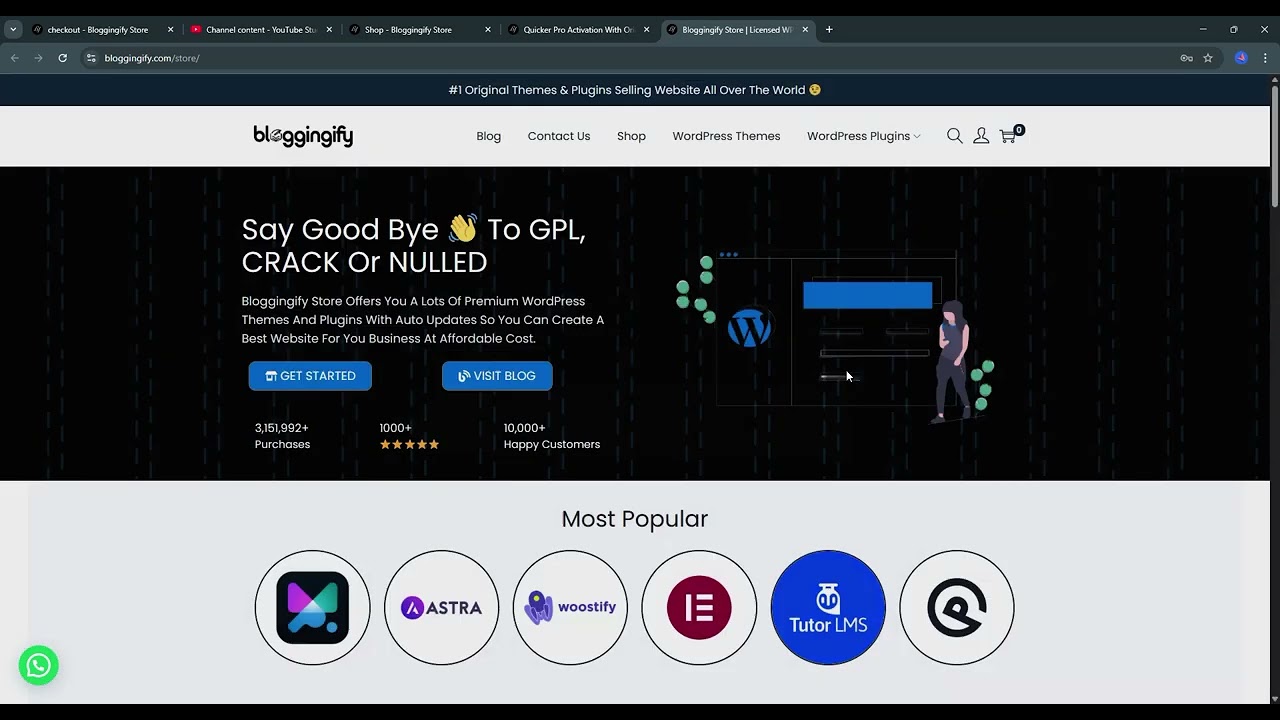Click the page vertical scrollbar thumb
1280x720 pixels.
1275,147
